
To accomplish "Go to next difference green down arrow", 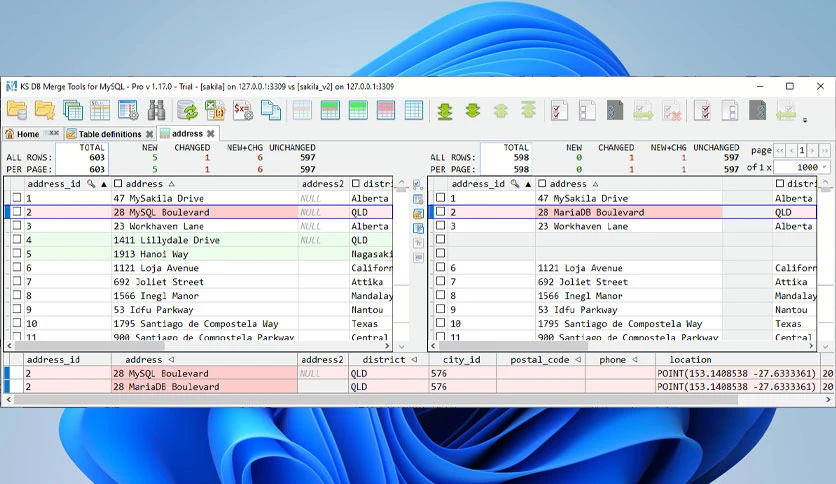I will click(472, 110).
